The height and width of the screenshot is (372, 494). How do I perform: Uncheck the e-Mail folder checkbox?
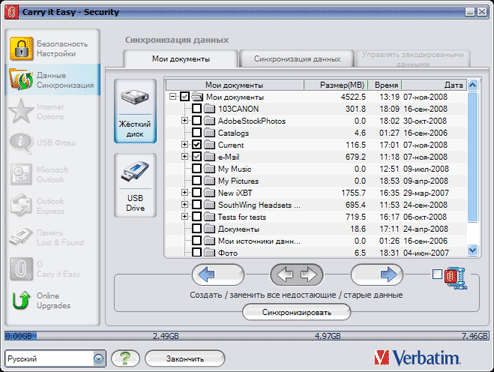(x=197, y=157)
